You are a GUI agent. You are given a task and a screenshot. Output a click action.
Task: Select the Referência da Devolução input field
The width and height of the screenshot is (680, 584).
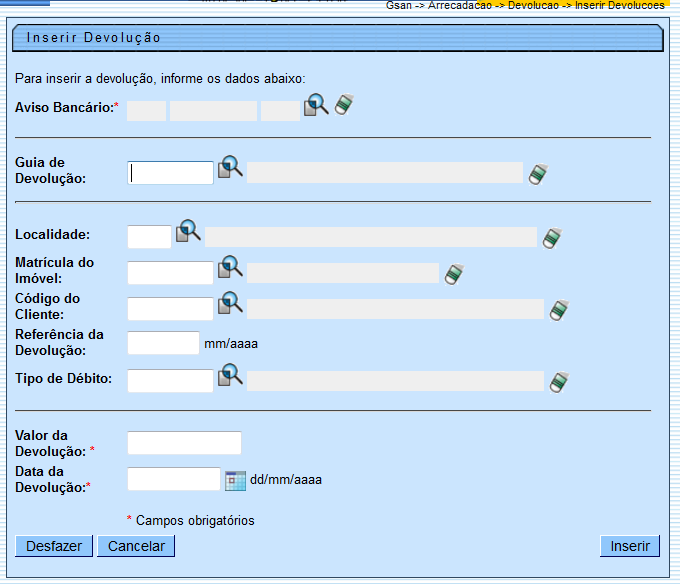pyautogui.click(x=164, y=343)
